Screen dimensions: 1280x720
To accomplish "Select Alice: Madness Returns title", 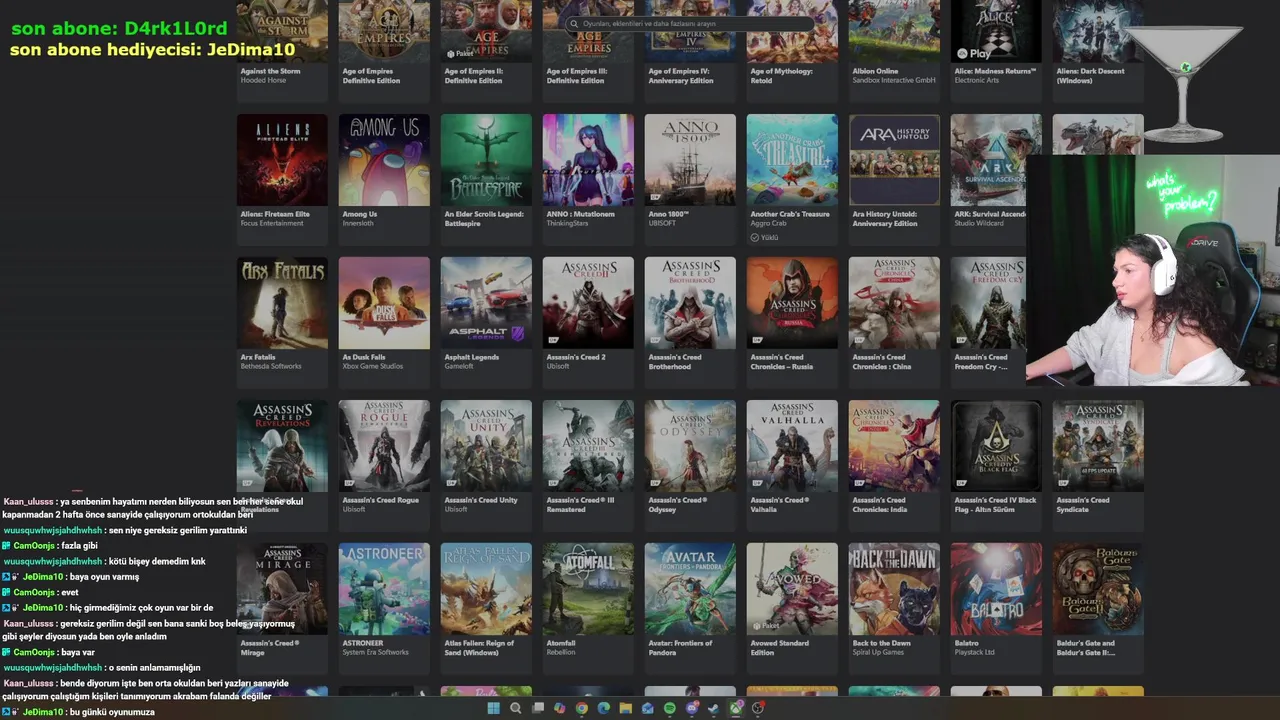I will tap(995, 71).
